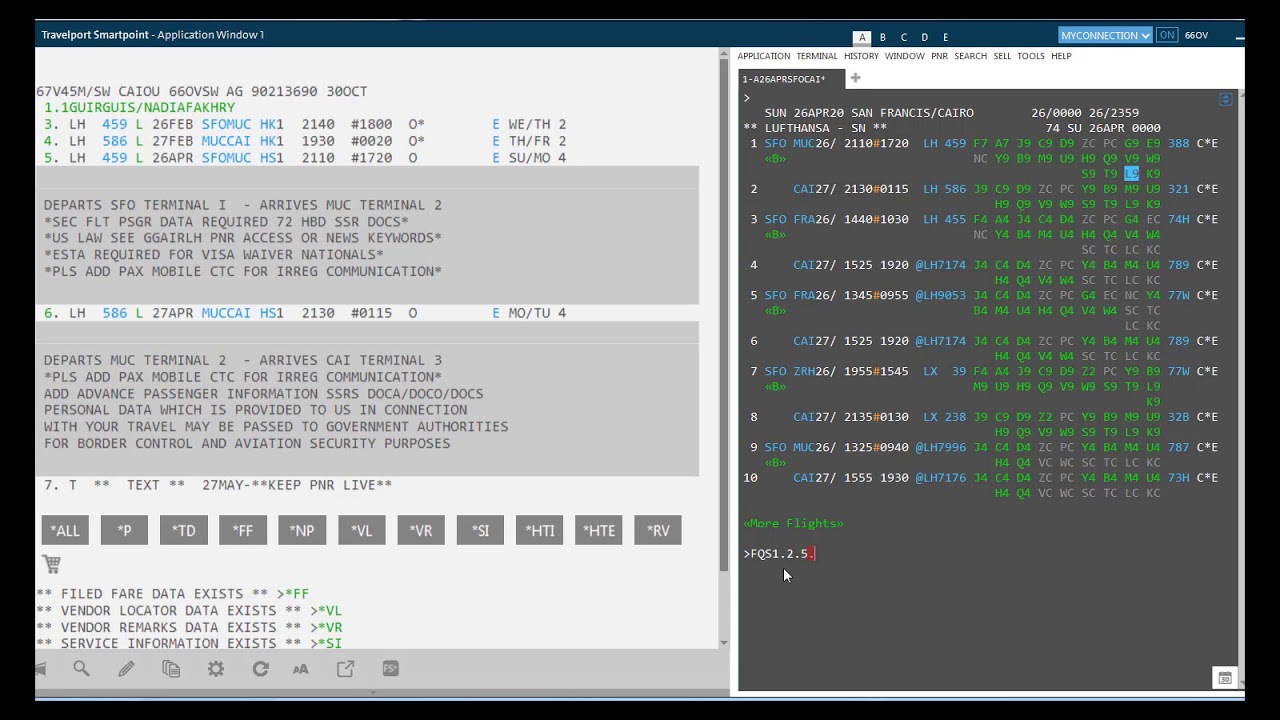Toggle the ON connection switch

click(1166, 35)
